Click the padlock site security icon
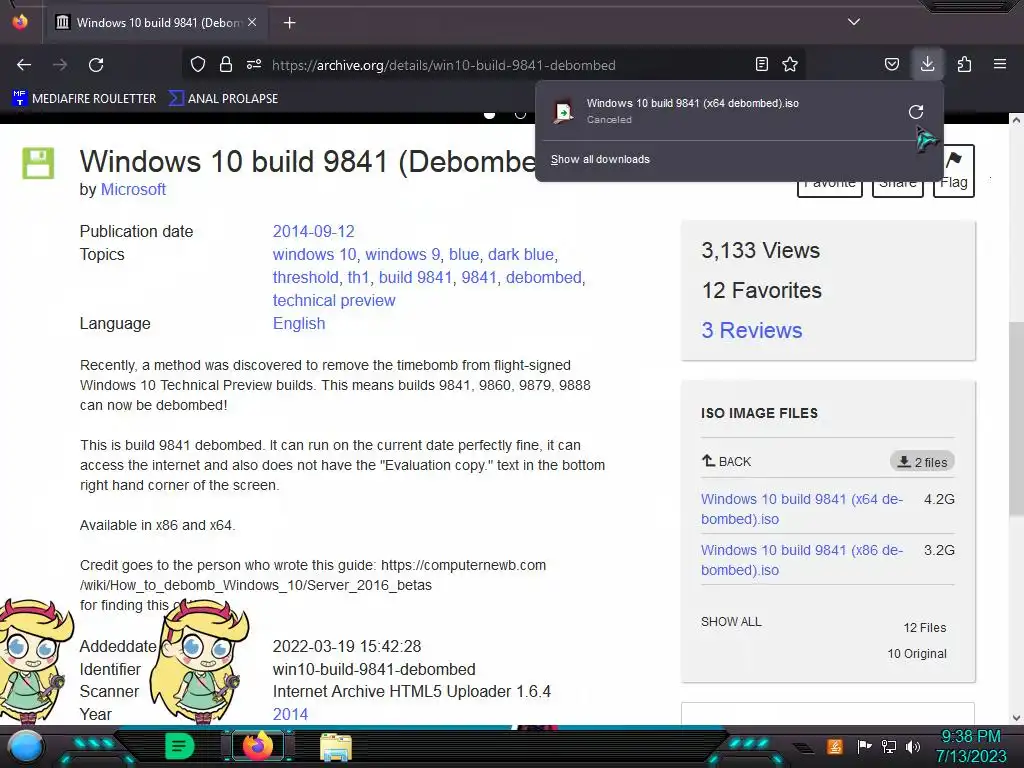The height and width of the screenshot is (768, 1024). click(x=226, y=64)
